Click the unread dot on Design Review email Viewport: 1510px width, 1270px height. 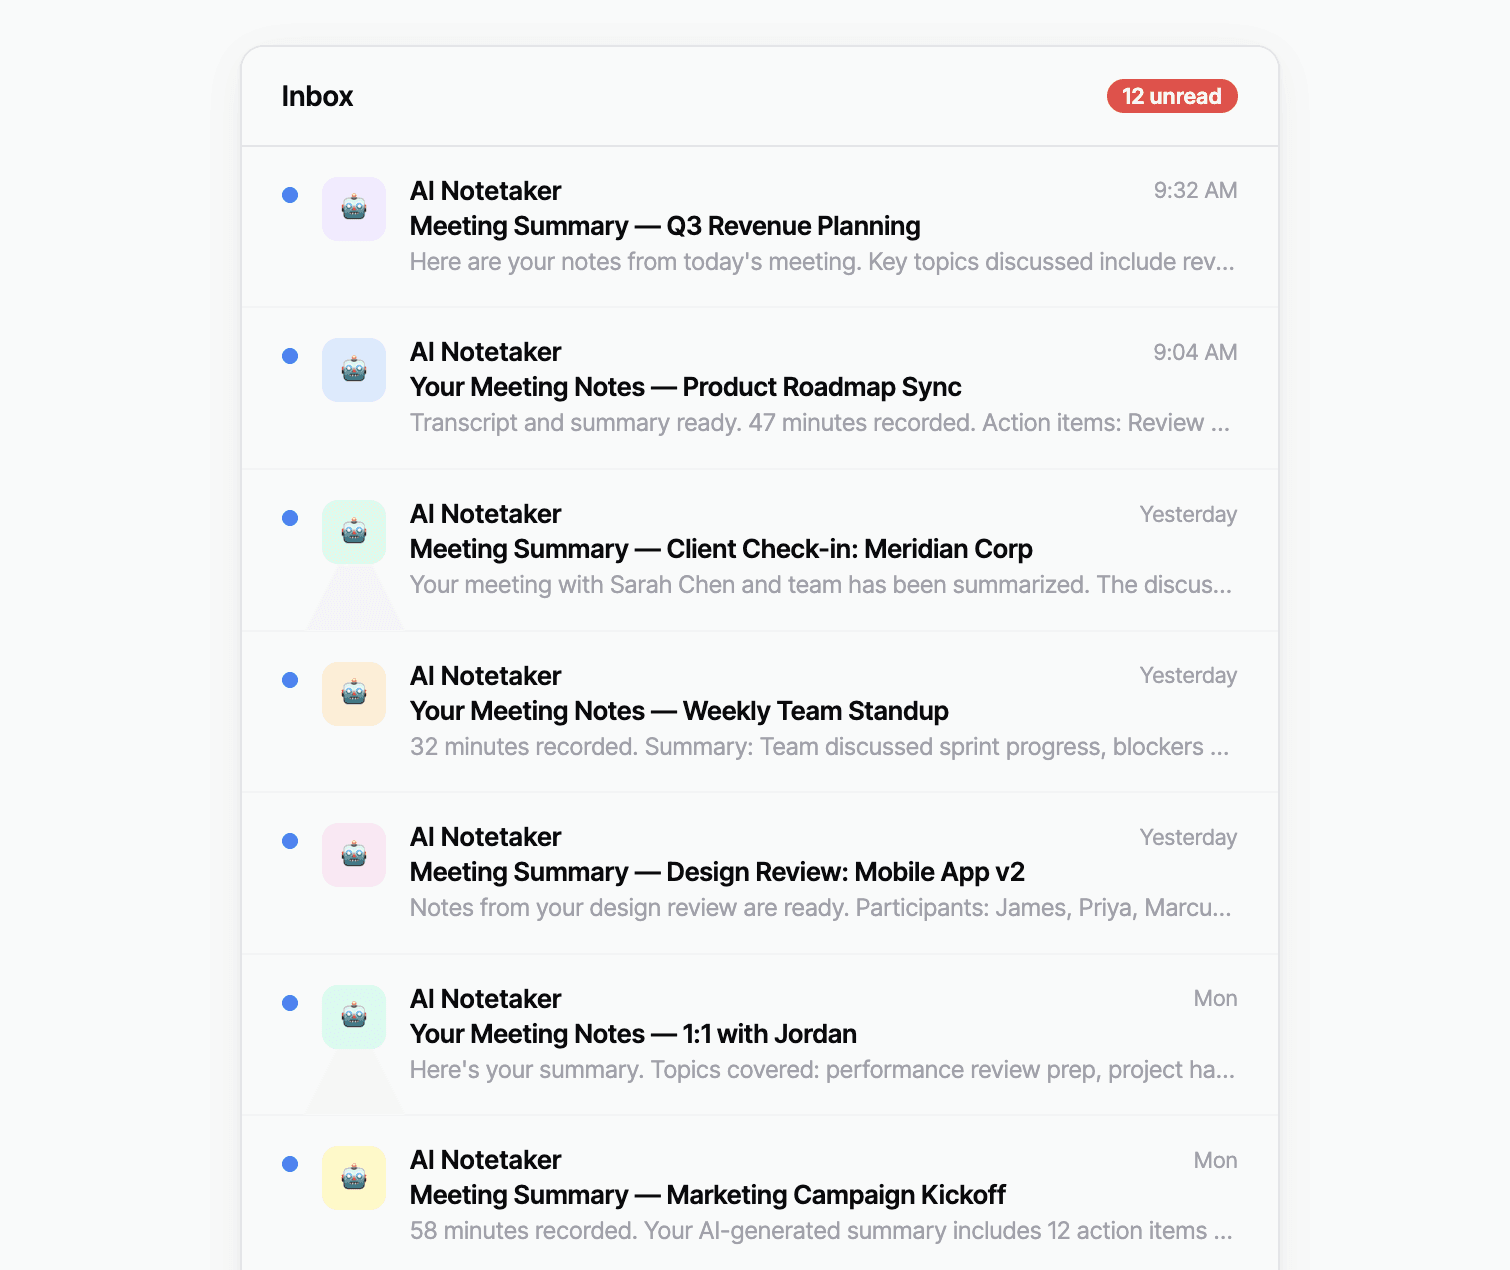point(290,841)
